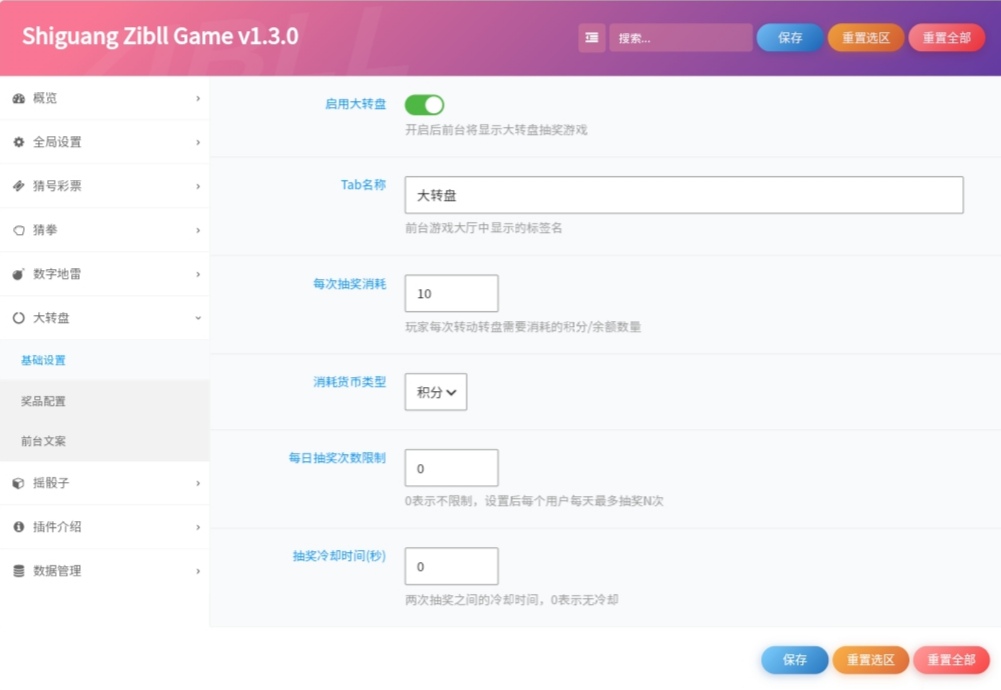Click the expand-all list icon beside search
The height and width of the screenshot is (690, 1001).
click(592, 38)
